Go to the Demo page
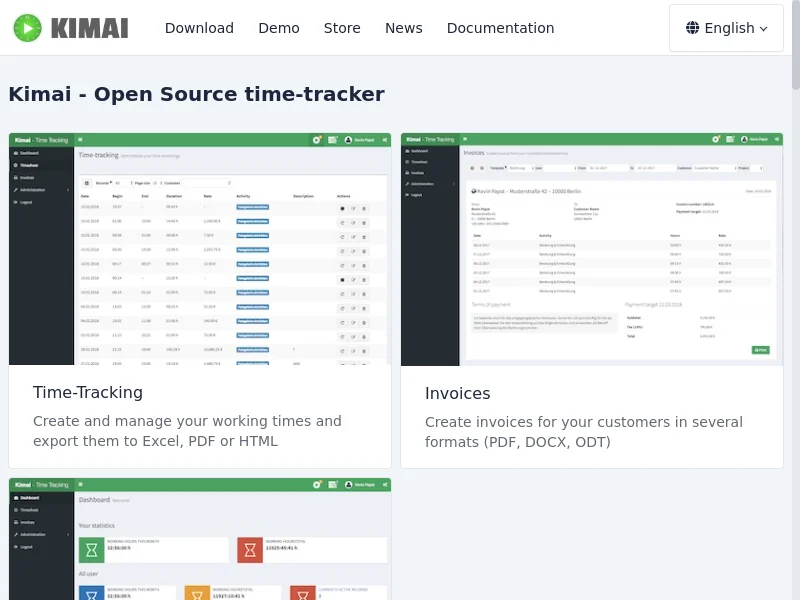 coord(279,28)
